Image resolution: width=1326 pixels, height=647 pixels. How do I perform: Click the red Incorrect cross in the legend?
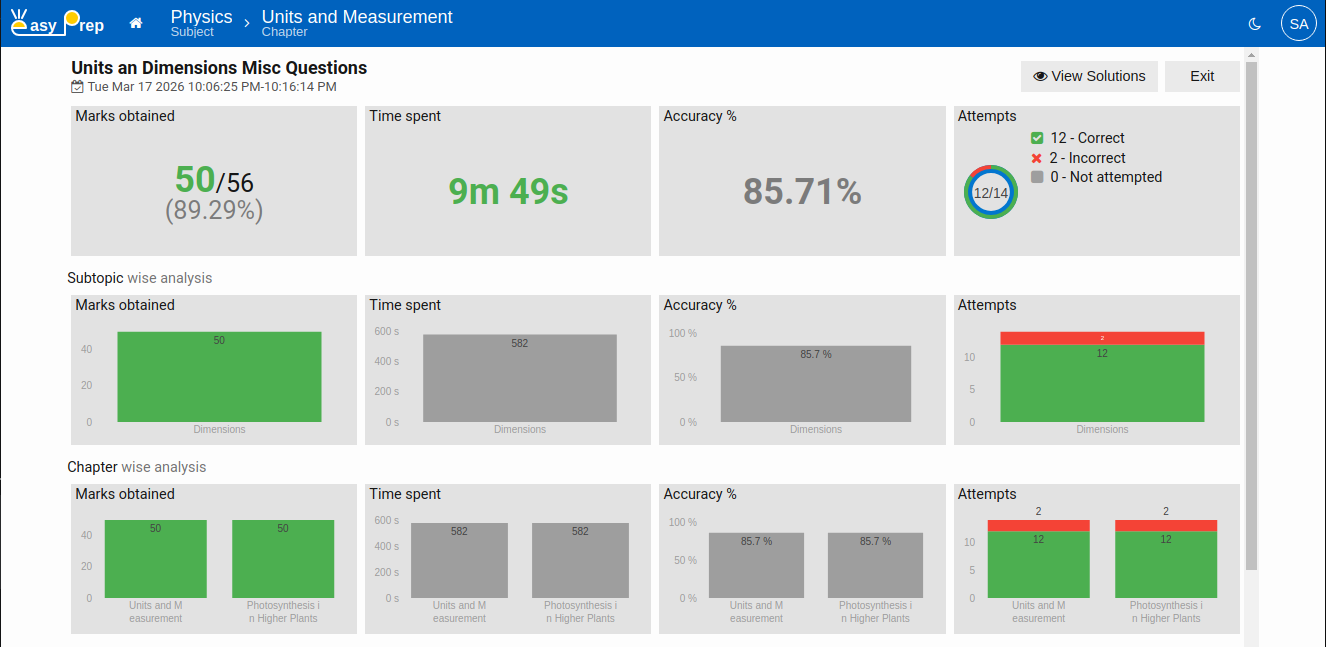1037,158
